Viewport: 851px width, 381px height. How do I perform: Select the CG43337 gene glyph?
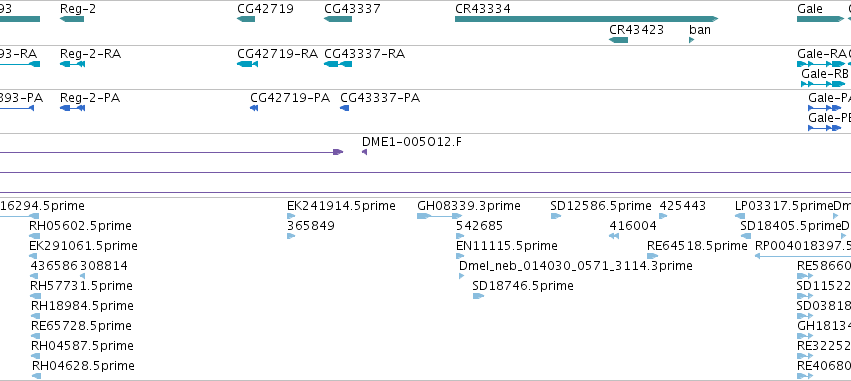point(338,19)
